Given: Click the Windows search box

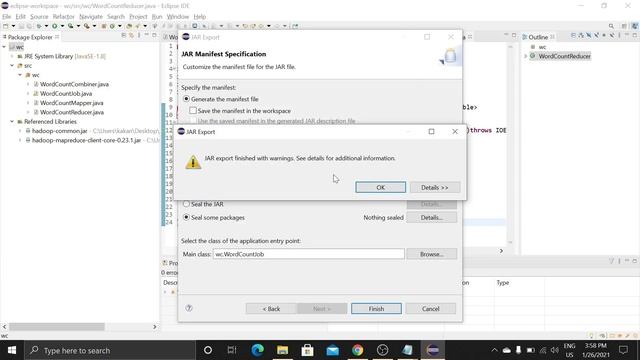Looking at the screenshot, I should tap(111, 350).
